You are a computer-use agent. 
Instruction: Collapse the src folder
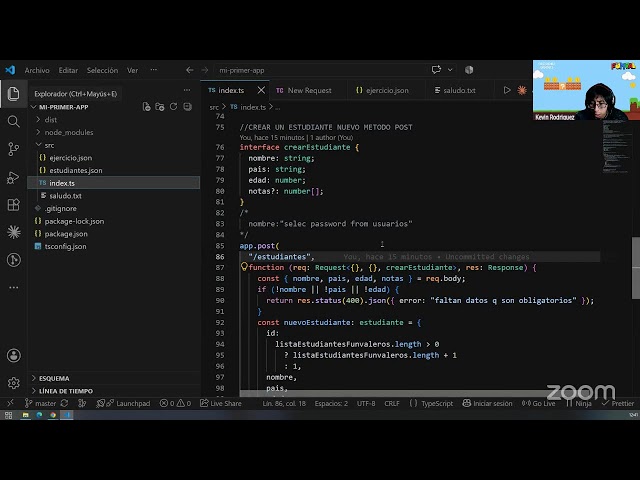click(x=49, y=145)
